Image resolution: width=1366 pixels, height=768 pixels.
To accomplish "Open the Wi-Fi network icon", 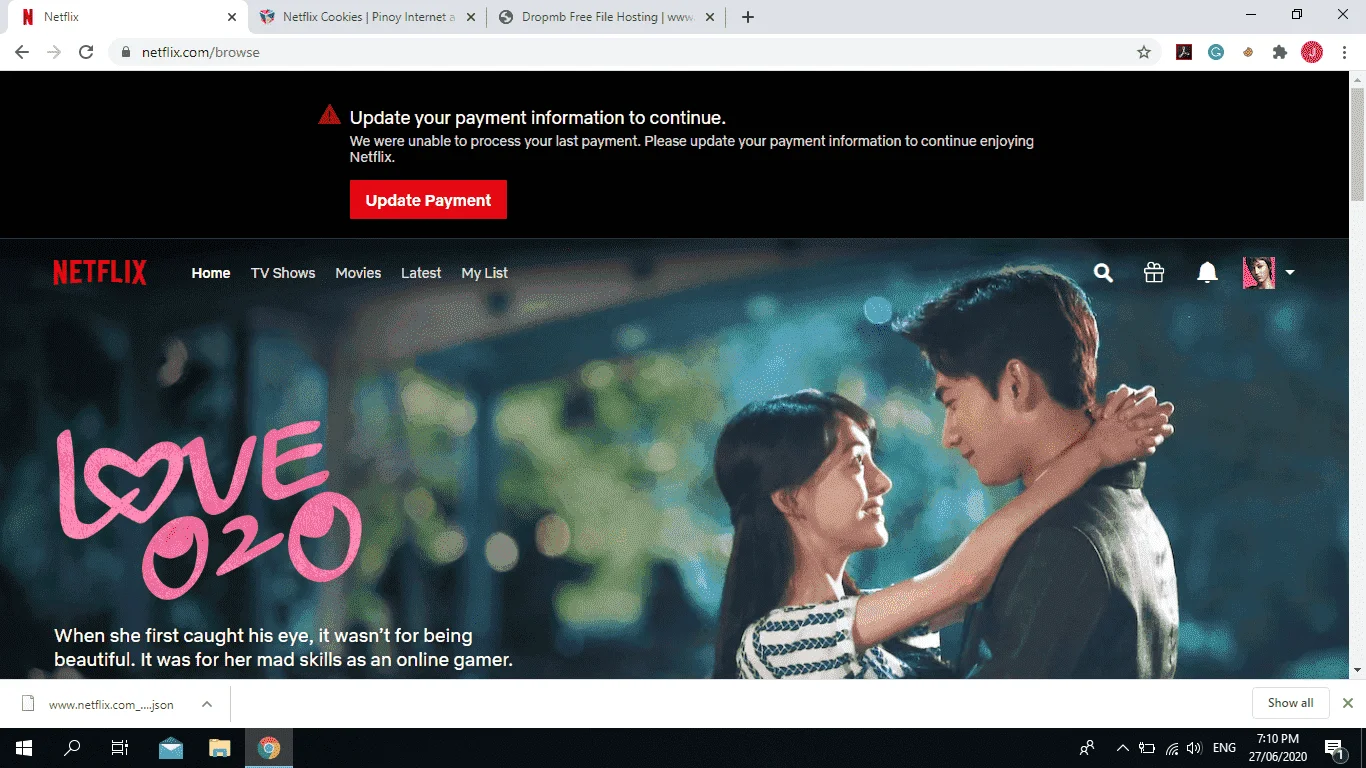I will 1171,748.
